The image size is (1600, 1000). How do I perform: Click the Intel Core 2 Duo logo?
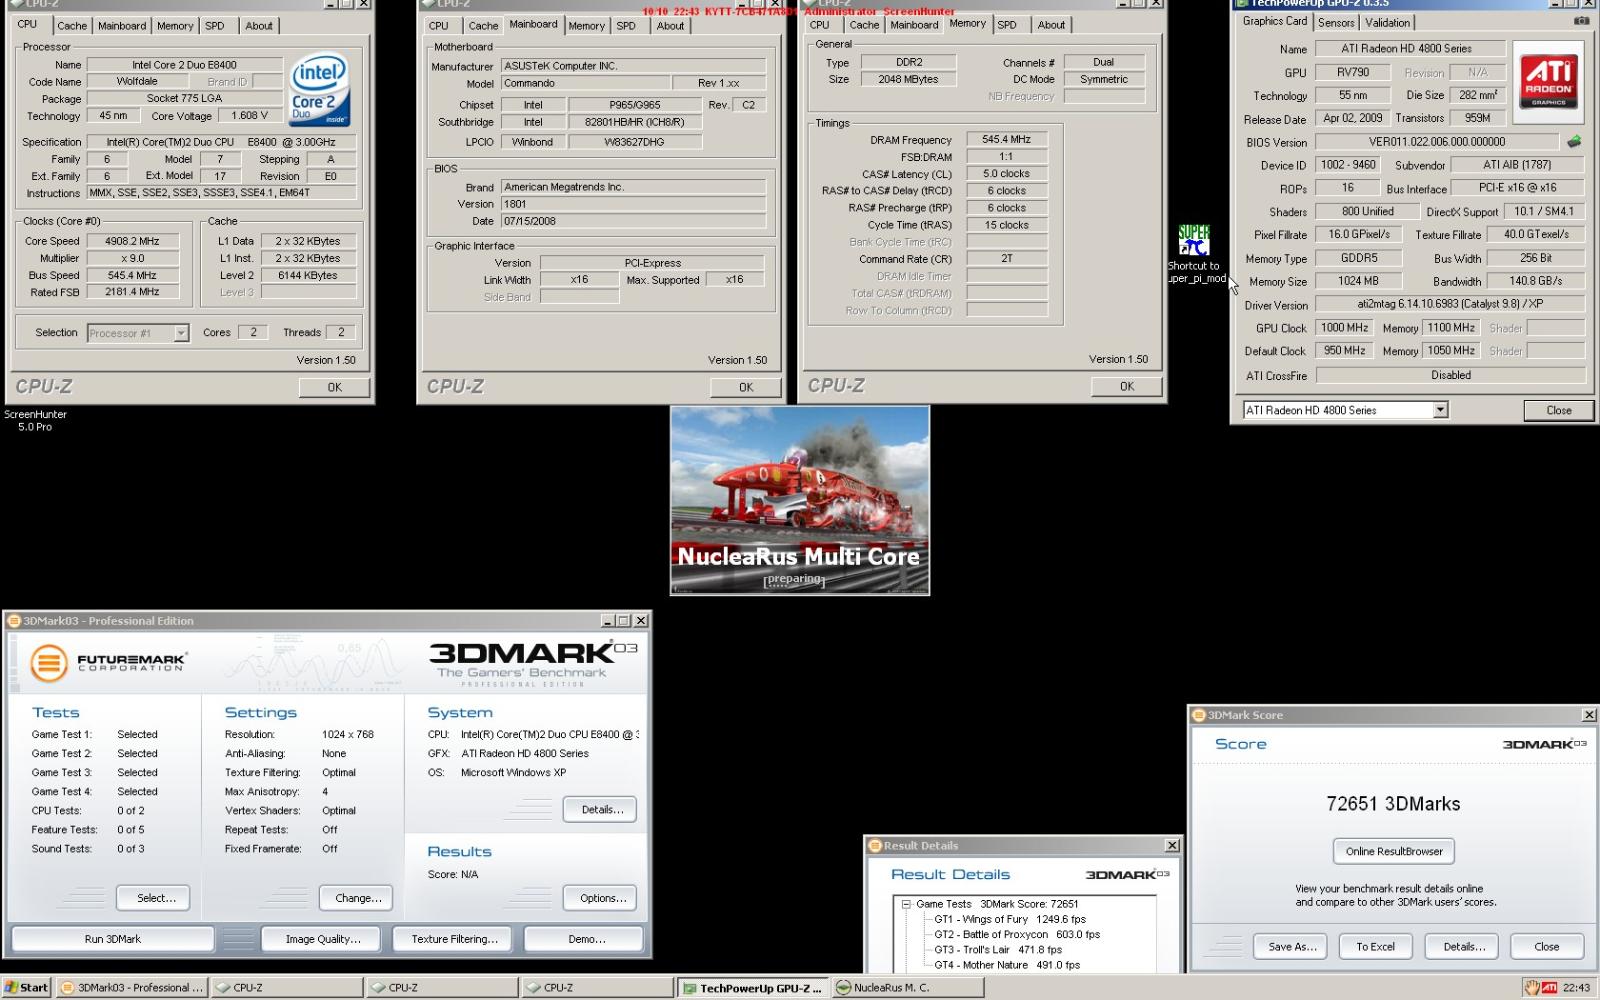[x=319, y=90]
